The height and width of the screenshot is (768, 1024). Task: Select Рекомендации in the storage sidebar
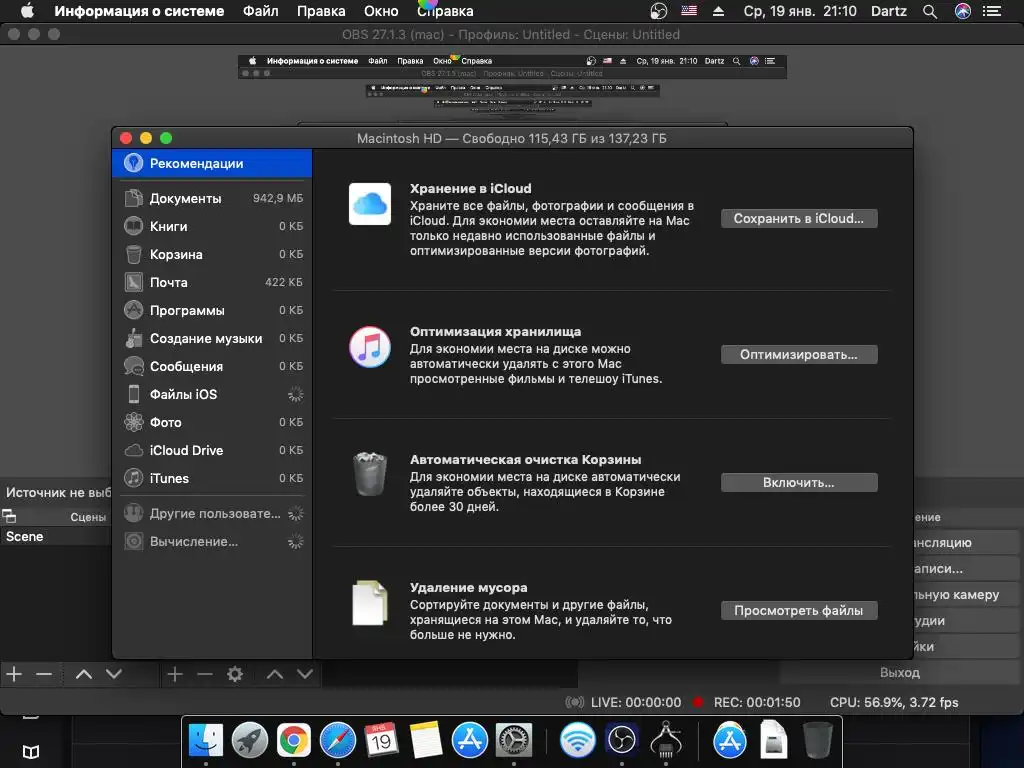pyautogui.click(x=212, y=163)
